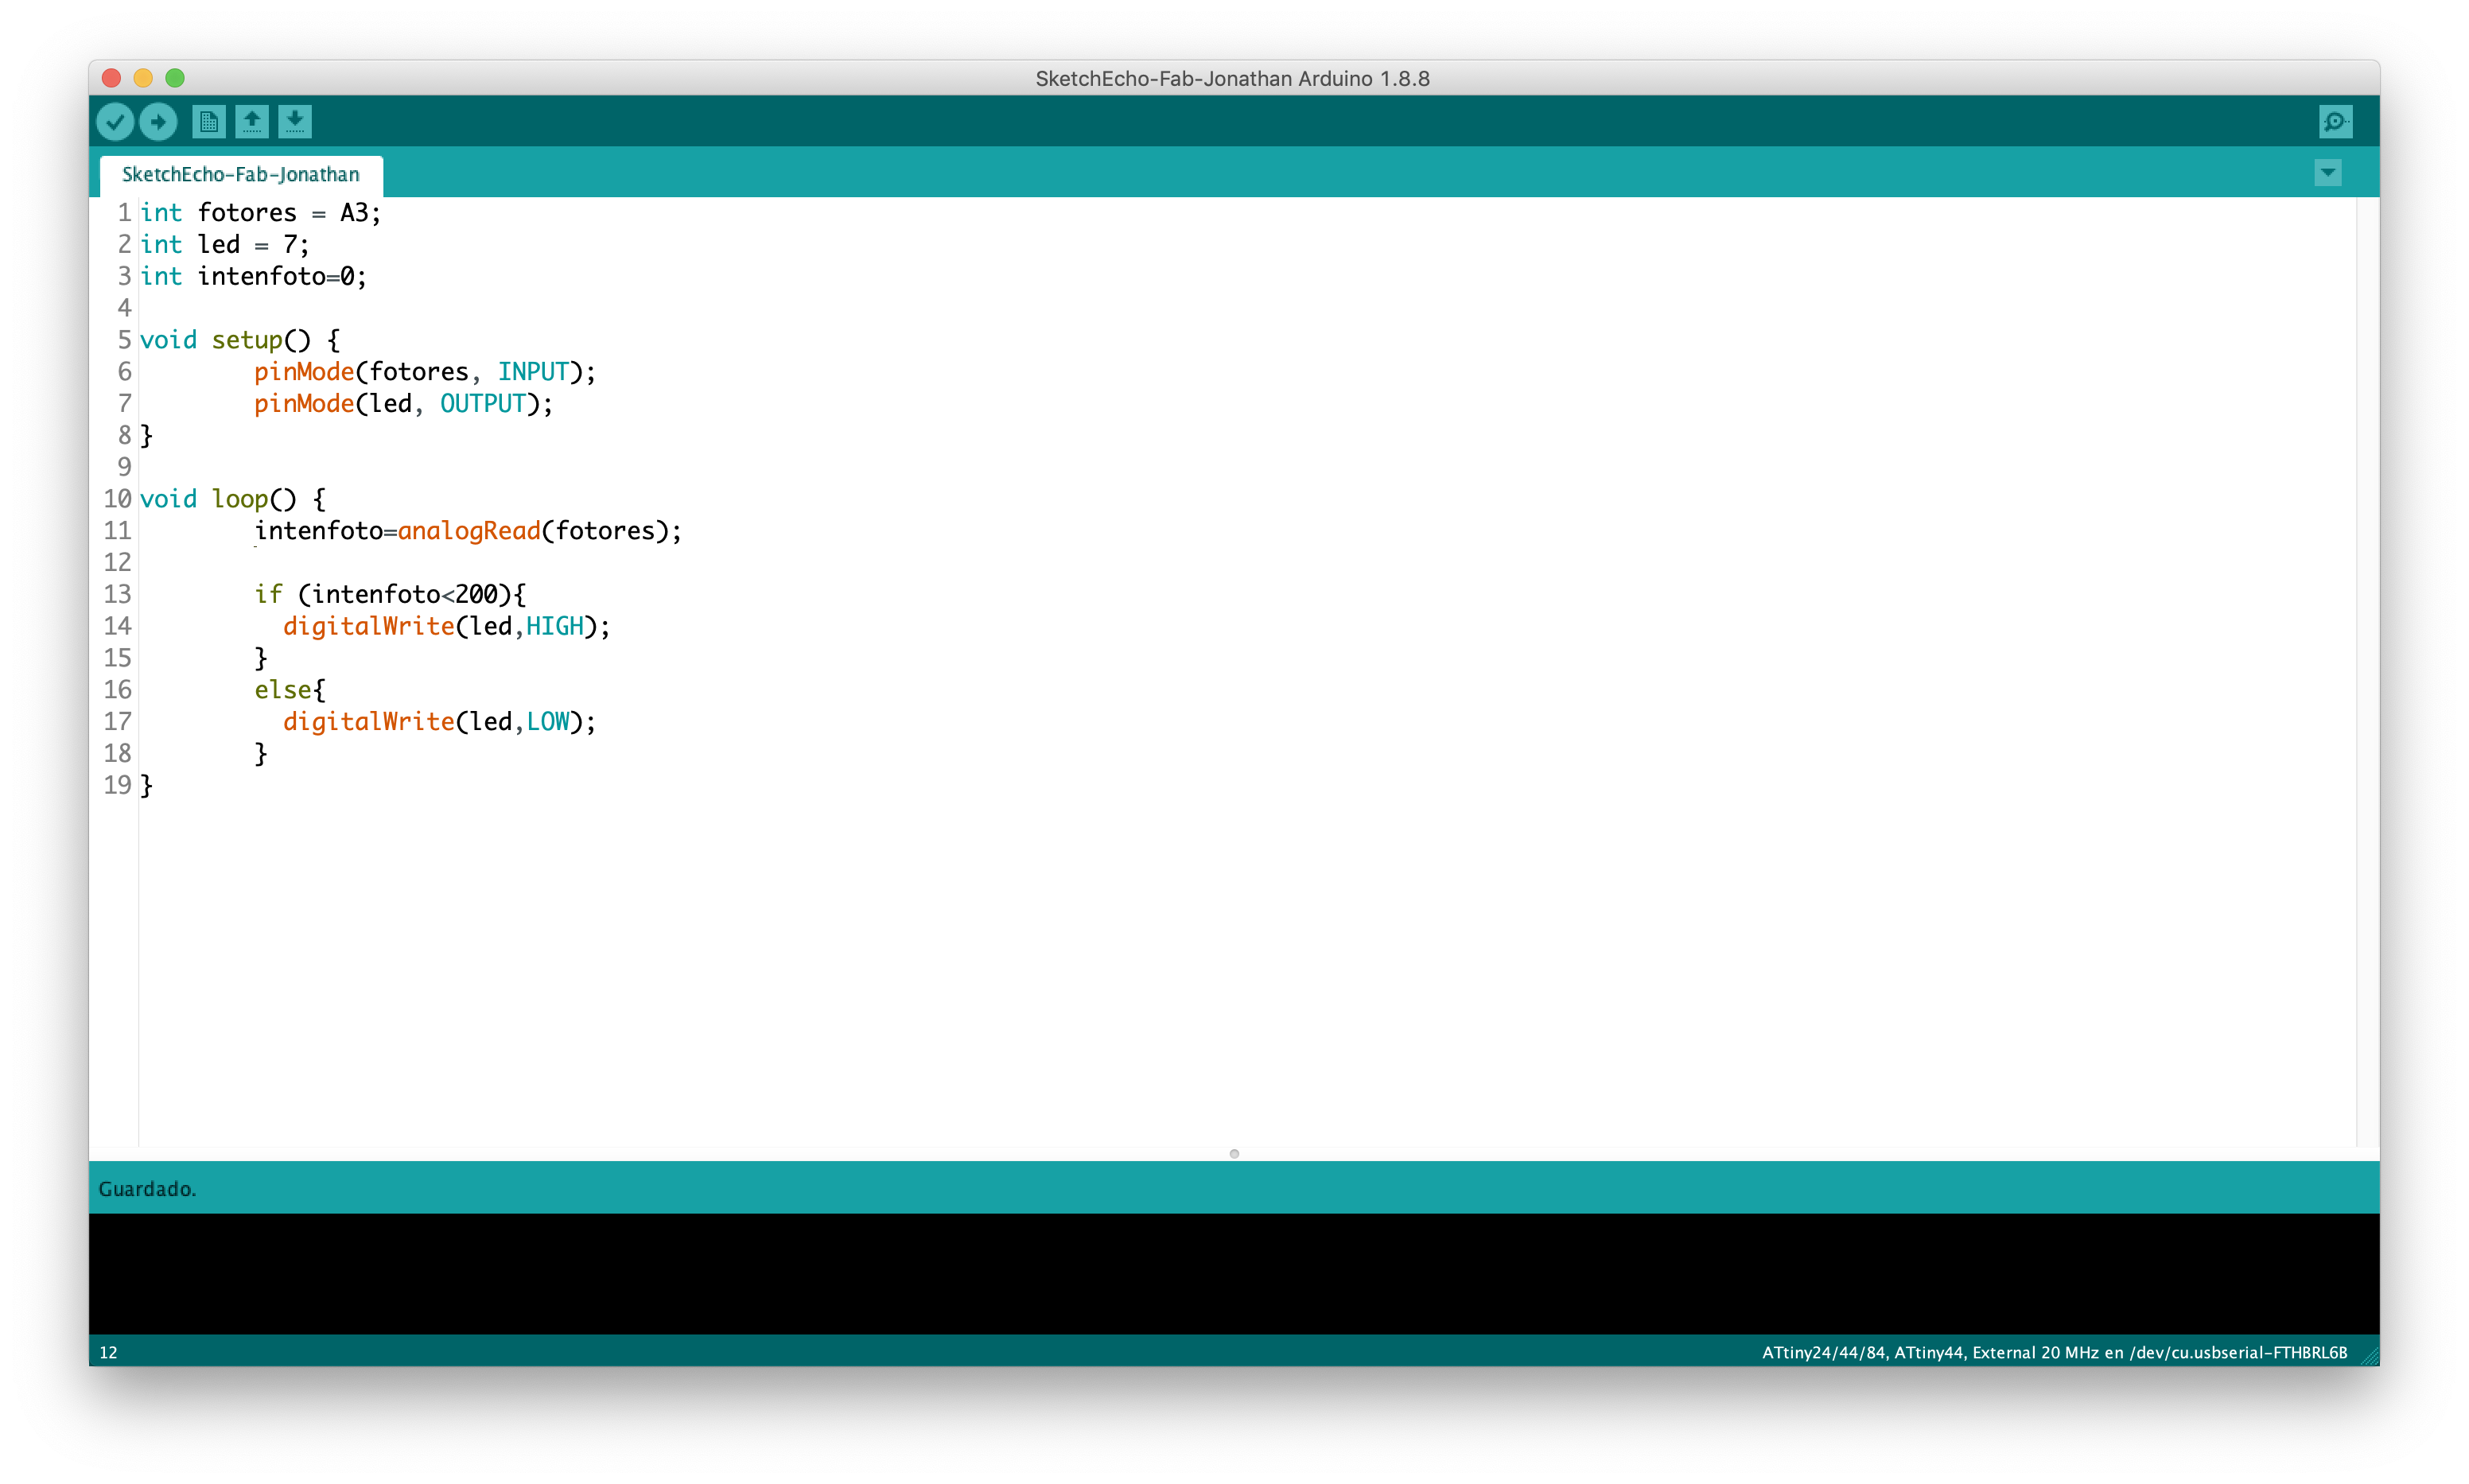Click 'pinMode(led, OUTPUT);' line
Image resolution: width=2469 pixels, height=1484 pixels.
pyautogui.click(x=403, y=404)
